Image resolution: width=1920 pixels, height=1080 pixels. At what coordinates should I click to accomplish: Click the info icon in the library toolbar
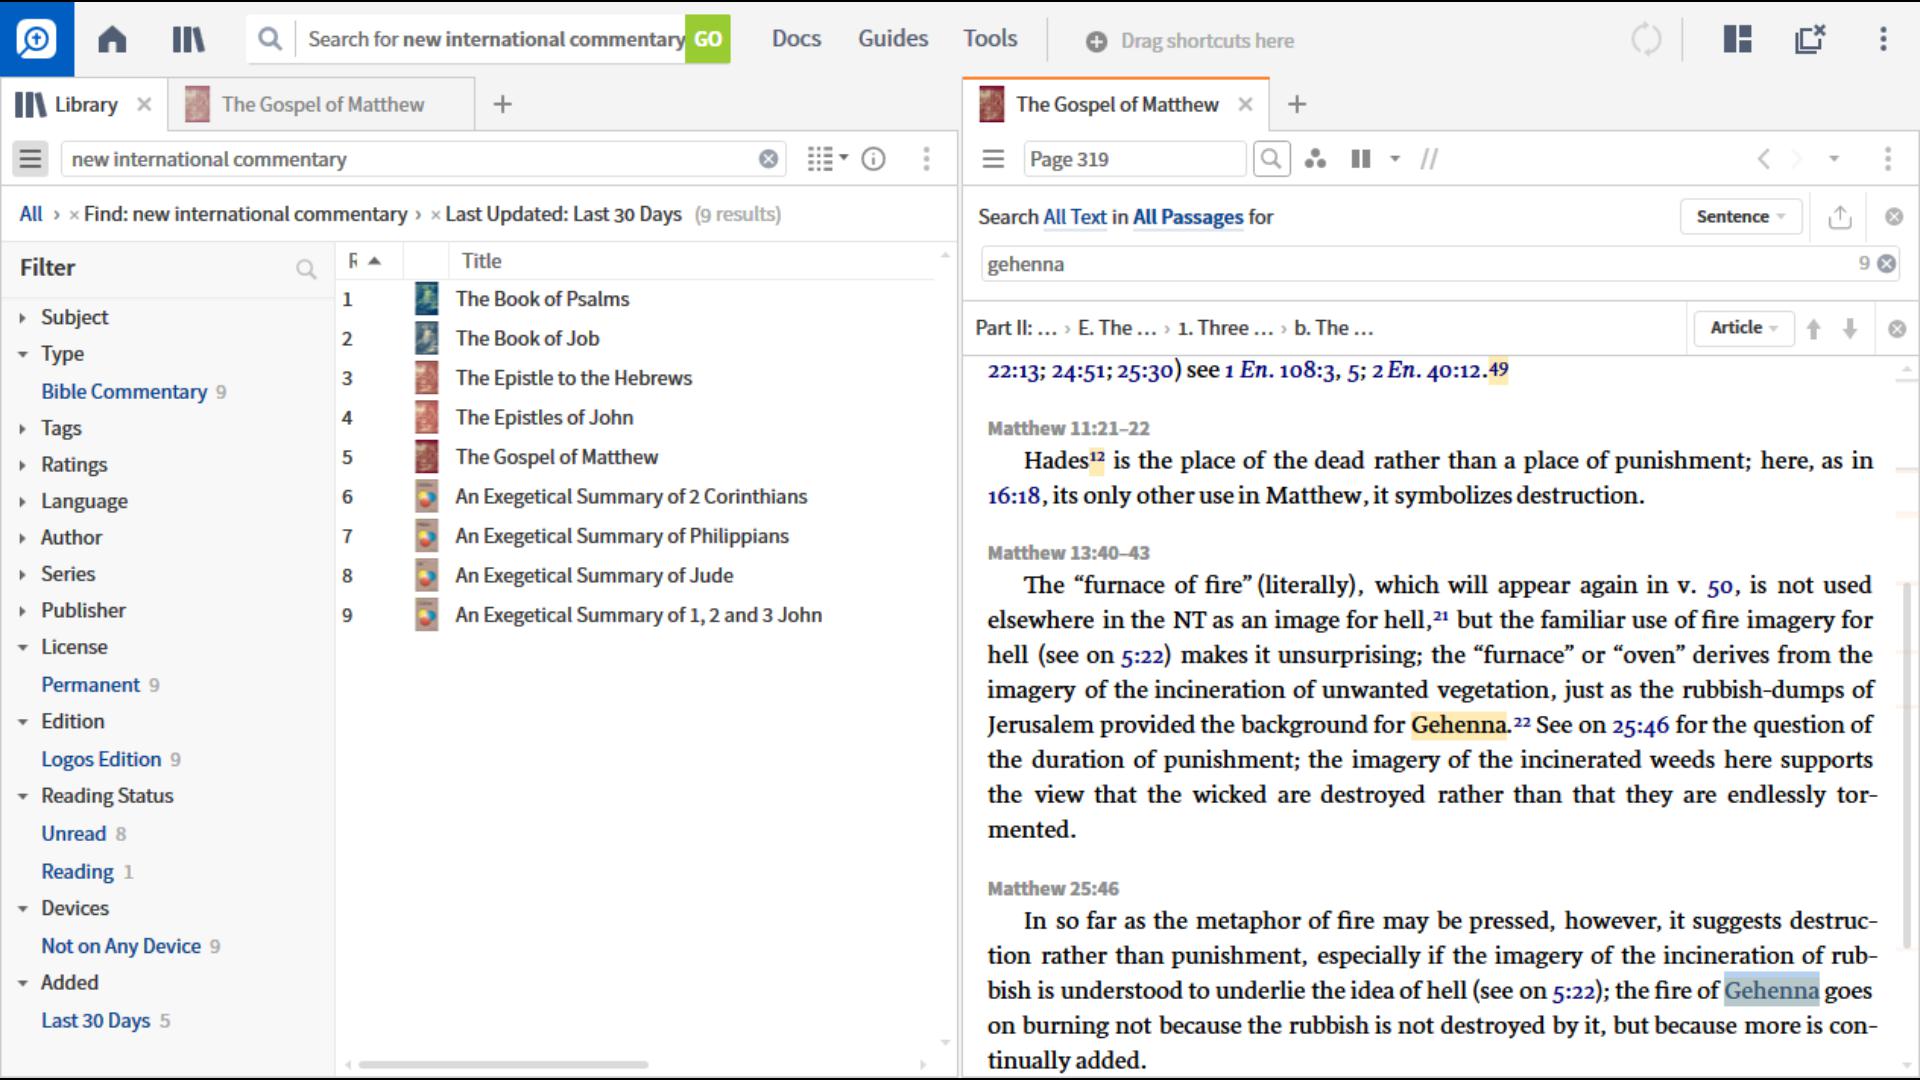pyautogui.click(x=873, y=158)
